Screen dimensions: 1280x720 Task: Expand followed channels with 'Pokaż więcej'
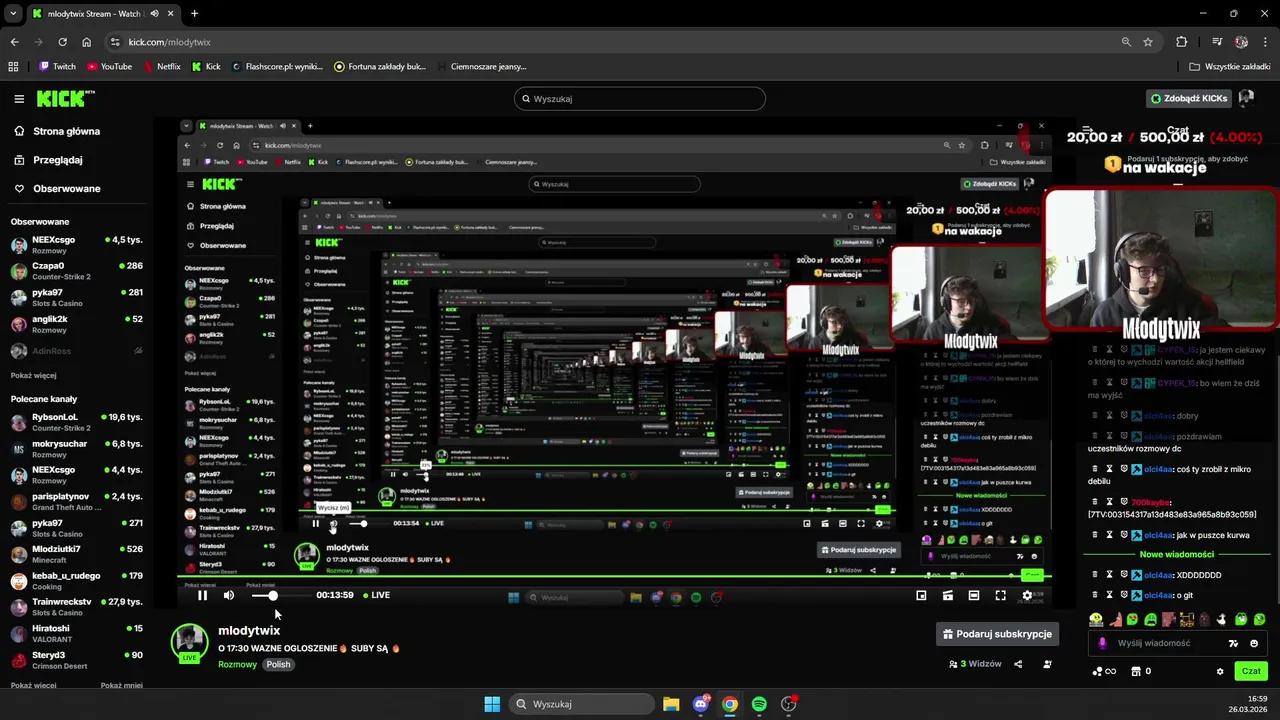coord(33,375)
